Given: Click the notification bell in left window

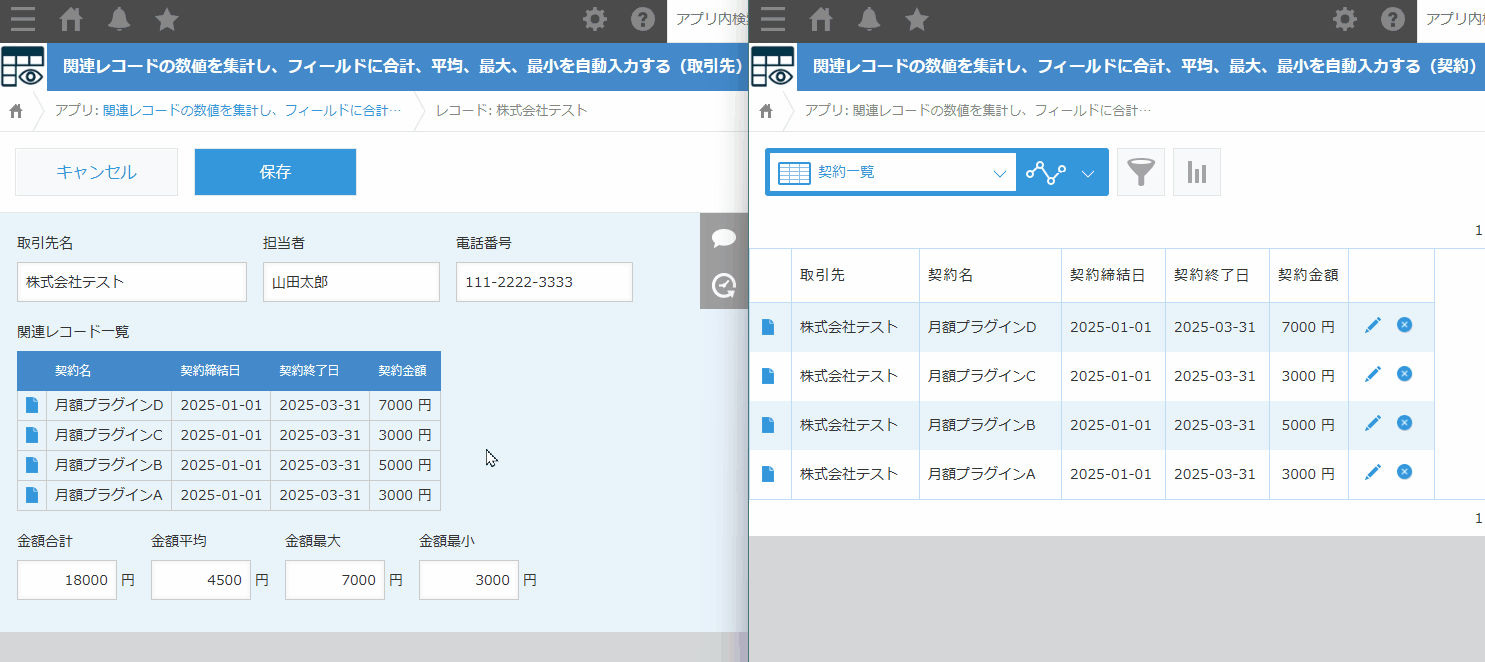Looking at the screenshot, I should (119, 19).
